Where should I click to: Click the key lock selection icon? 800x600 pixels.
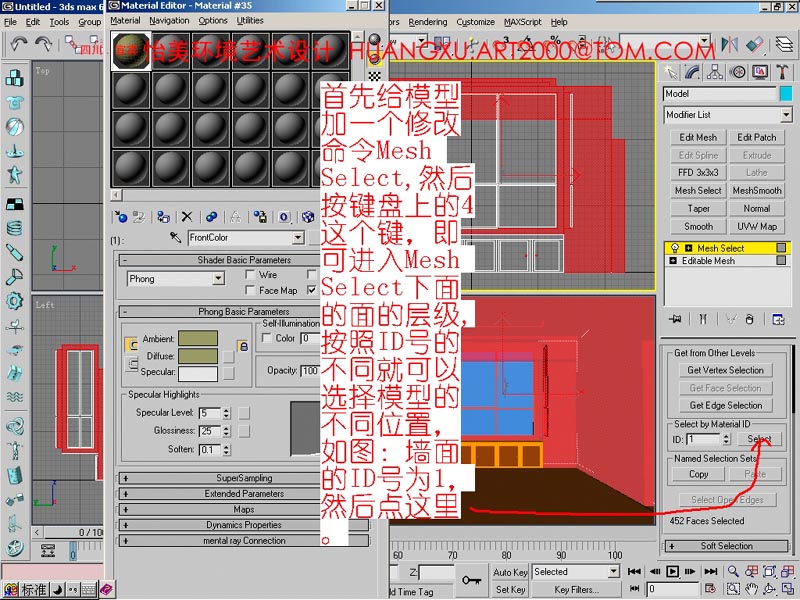[471, 580]
